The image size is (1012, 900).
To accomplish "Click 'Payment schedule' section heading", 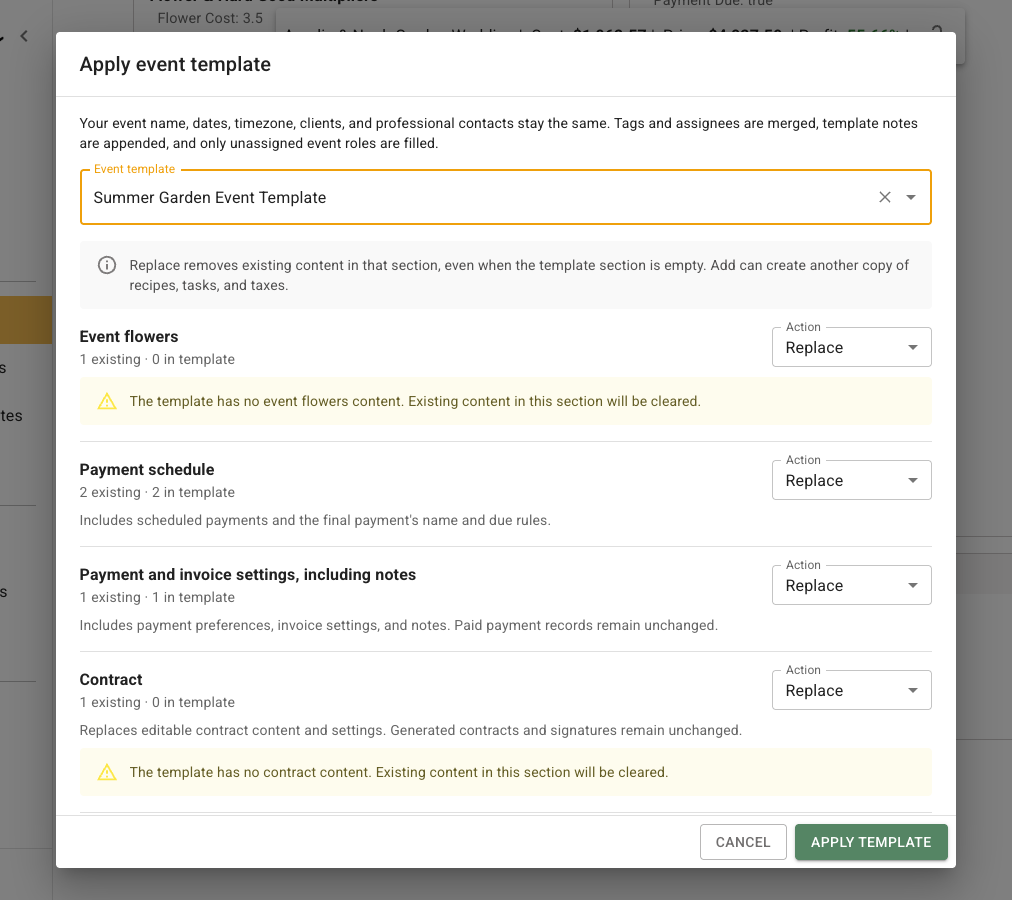I will (147, 469).
